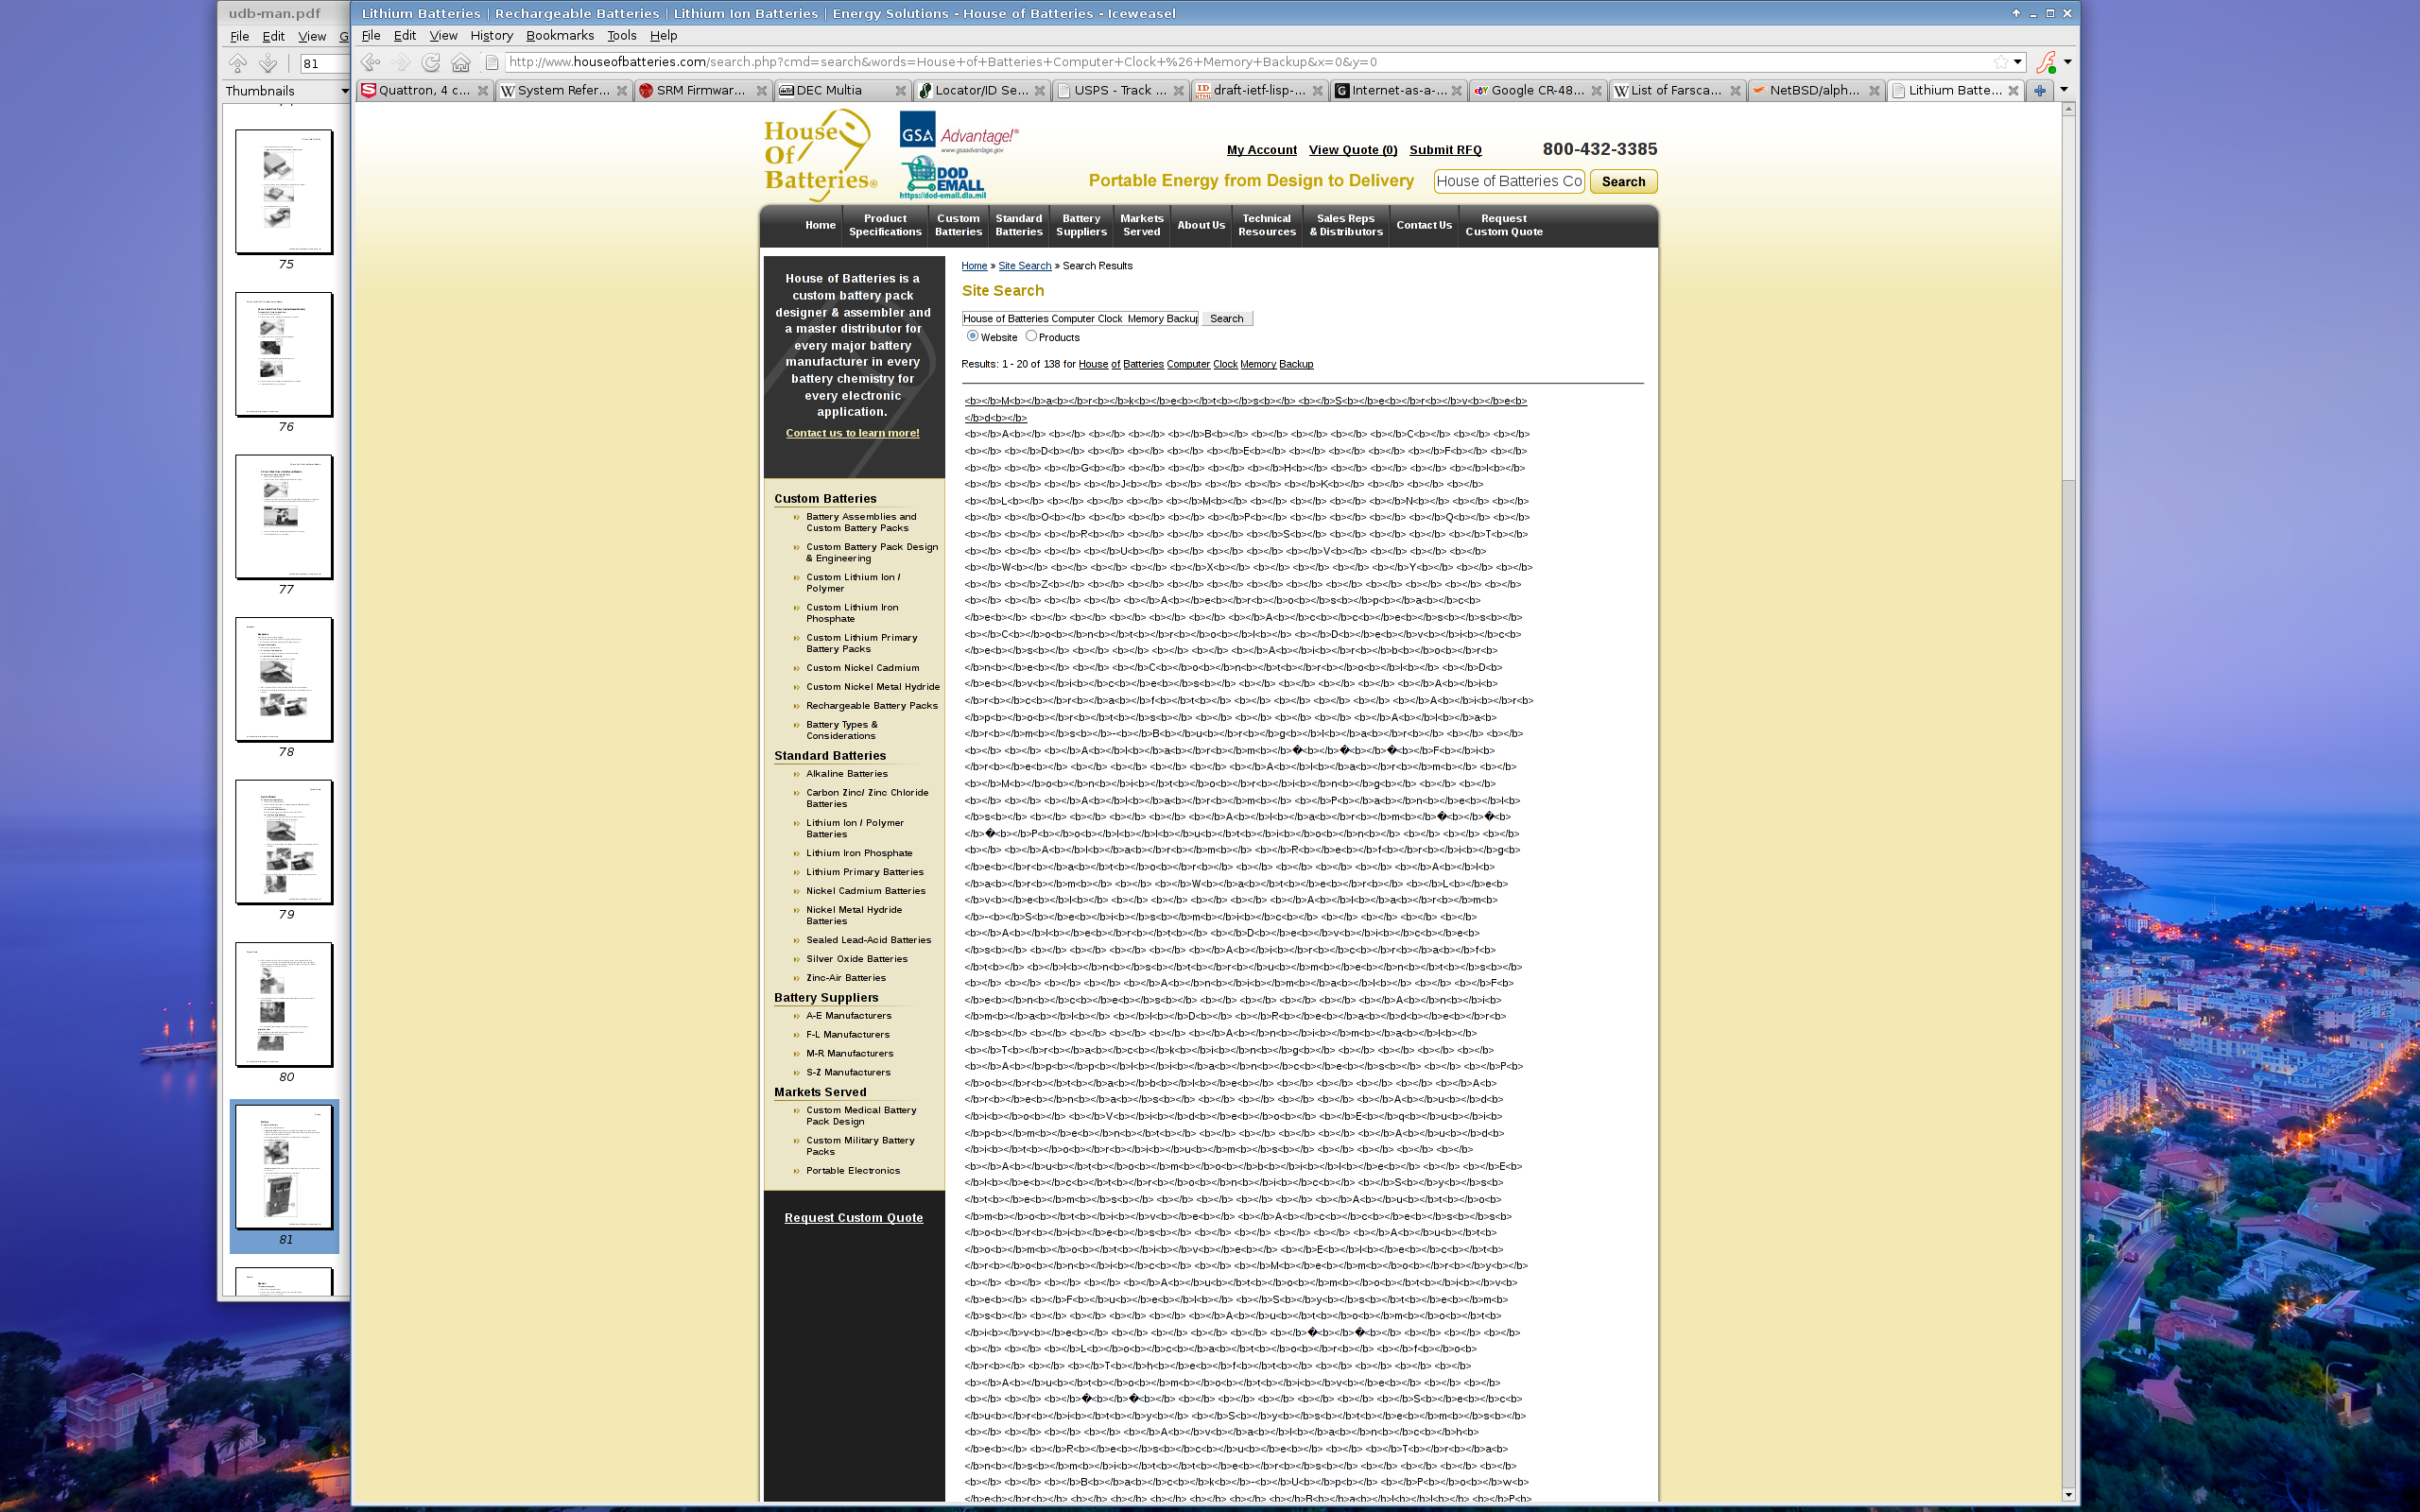The height and width of the screenshot is (1512, 2420).
Task: Open the URL history dropdown arrow
Action: click(2018, 62)
